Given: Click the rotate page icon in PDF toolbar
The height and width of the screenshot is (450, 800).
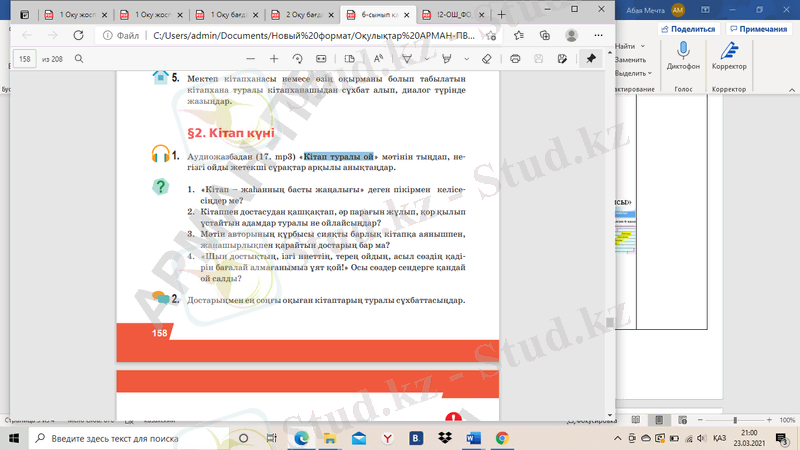Looking at the screenshot, I should [x=297, y=59].
